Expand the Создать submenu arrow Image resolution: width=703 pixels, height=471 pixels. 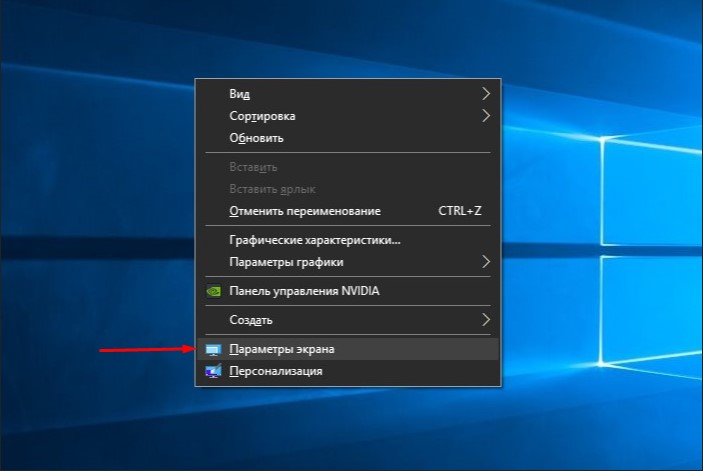[486, 320]
